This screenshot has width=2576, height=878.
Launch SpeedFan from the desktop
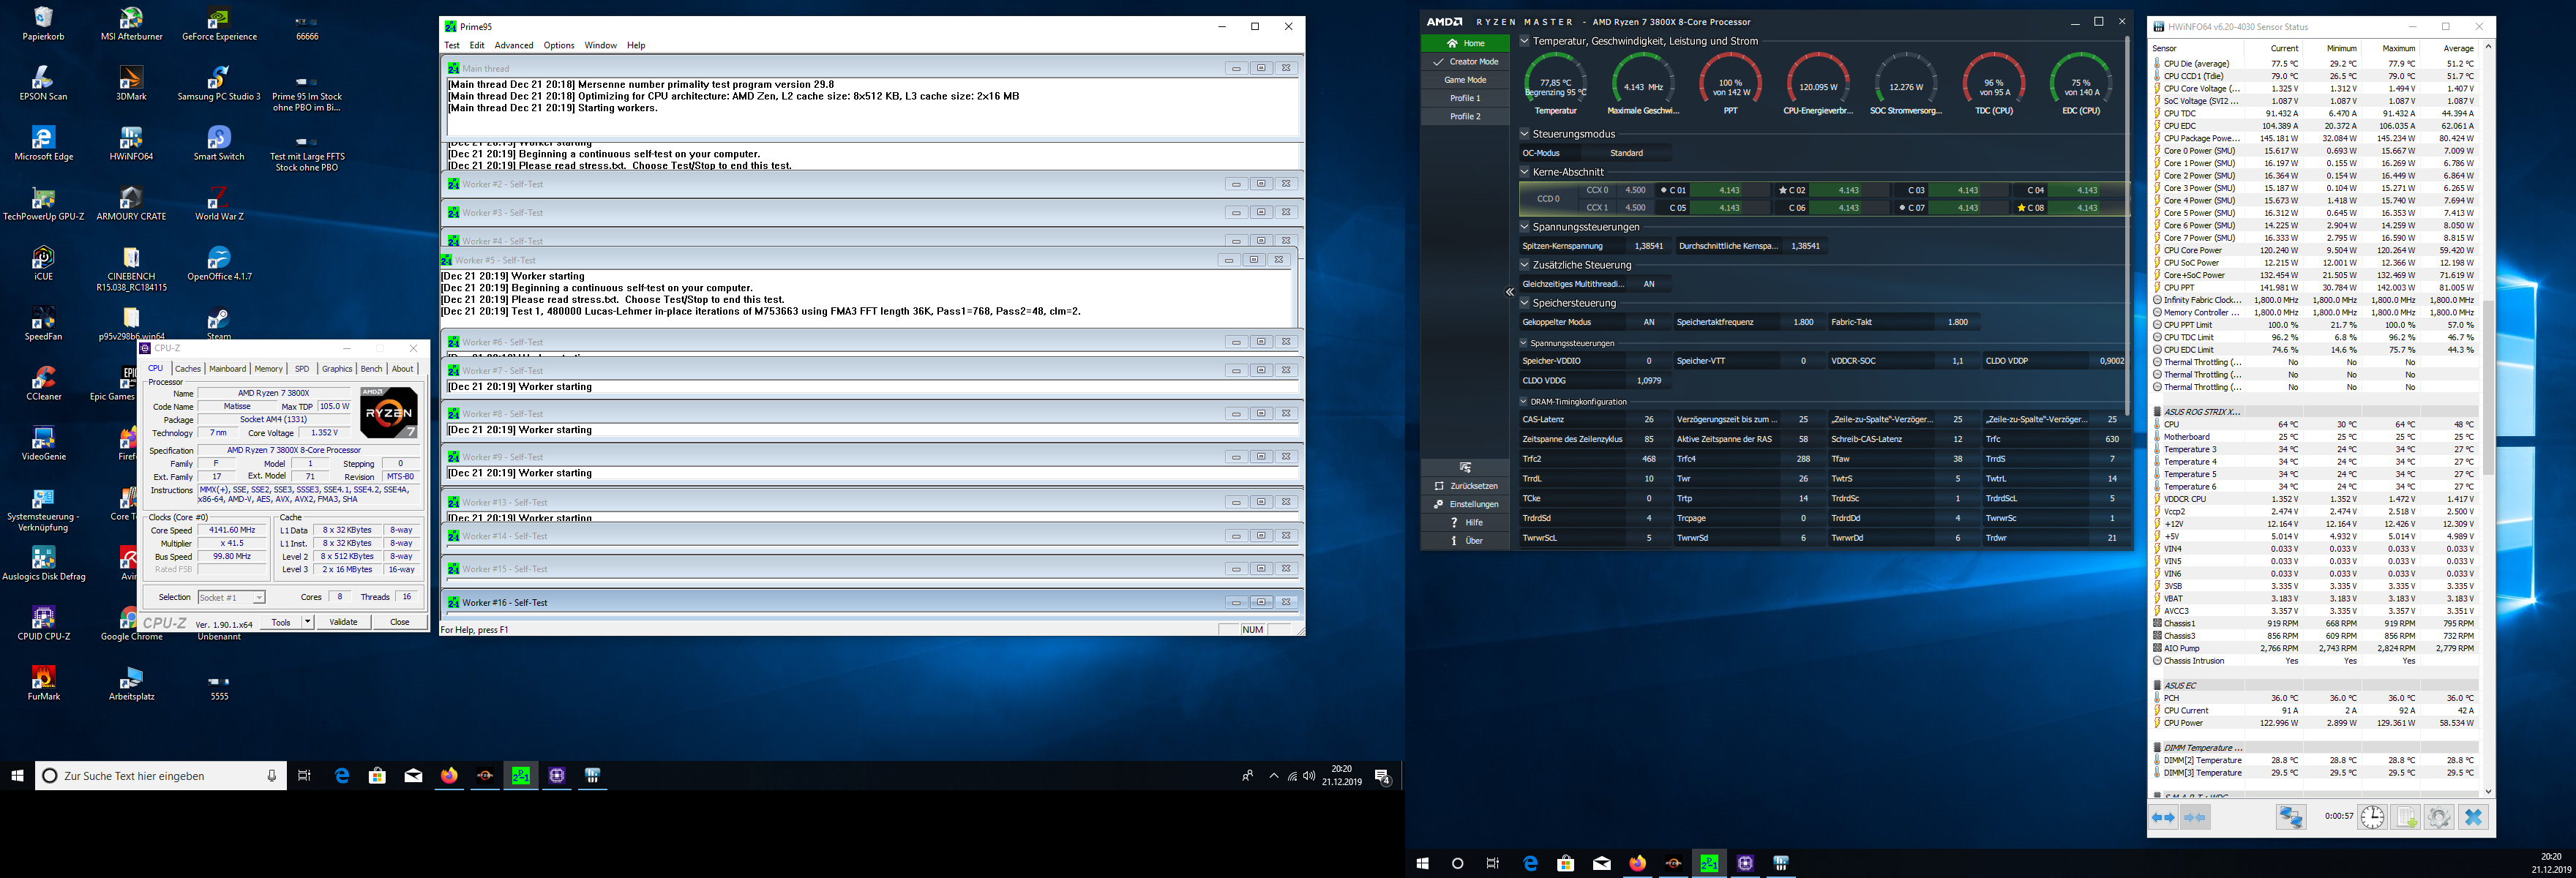43,324
